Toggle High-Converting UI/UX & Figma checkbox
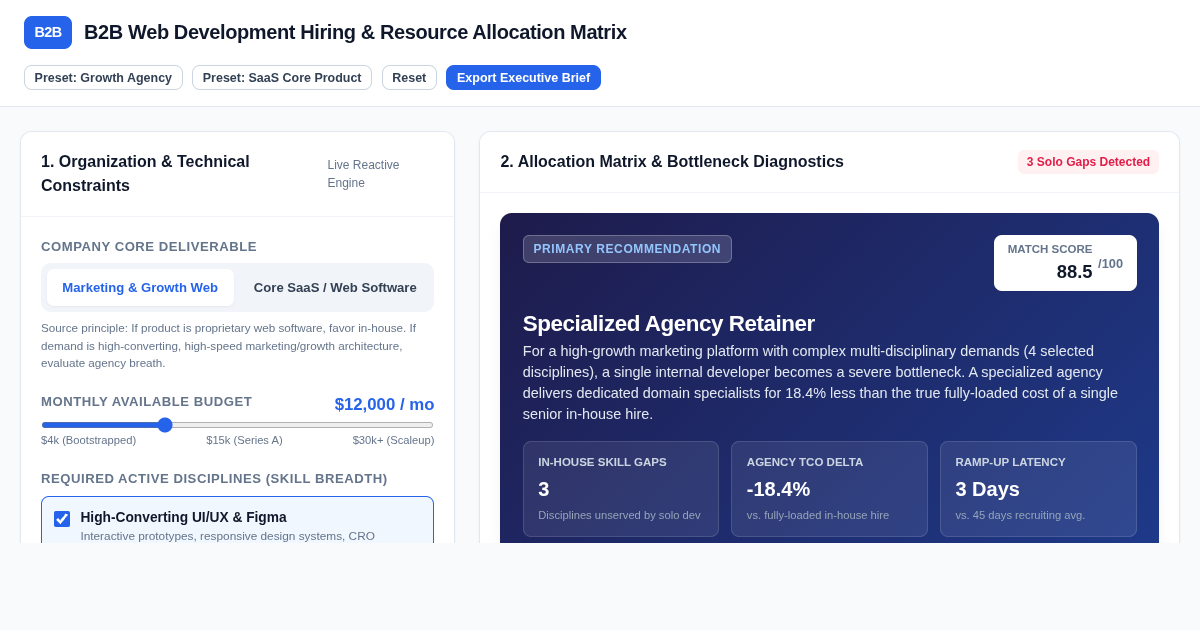 pyautogui.click(x=62, y=519)
